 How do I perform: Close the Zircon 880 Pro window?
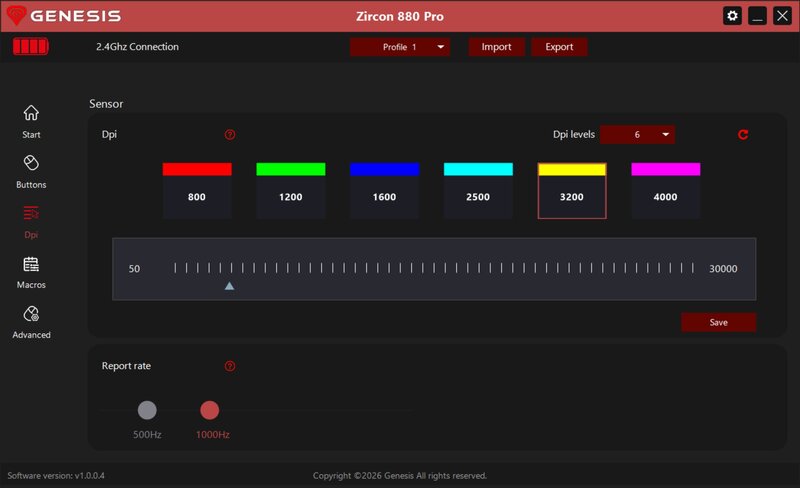pyautogui.click(x=782, y=16)
